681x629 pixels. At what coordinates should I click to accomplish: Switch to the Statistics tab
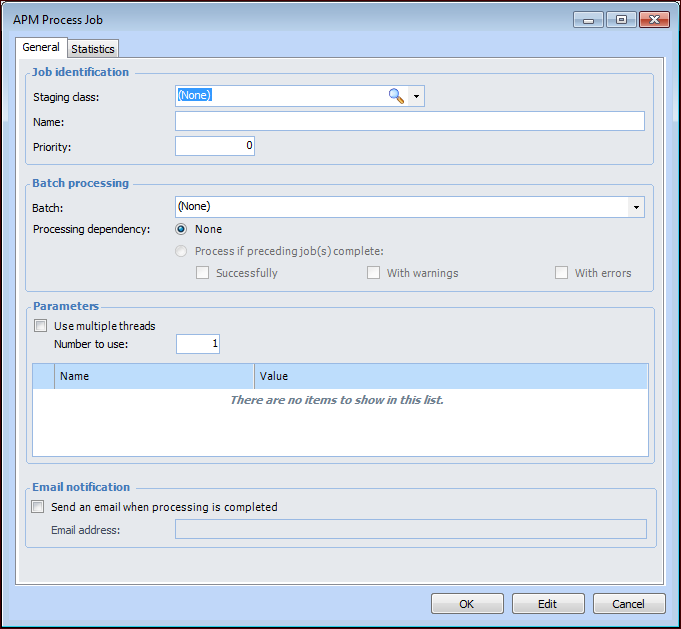[x=93, y=49]
